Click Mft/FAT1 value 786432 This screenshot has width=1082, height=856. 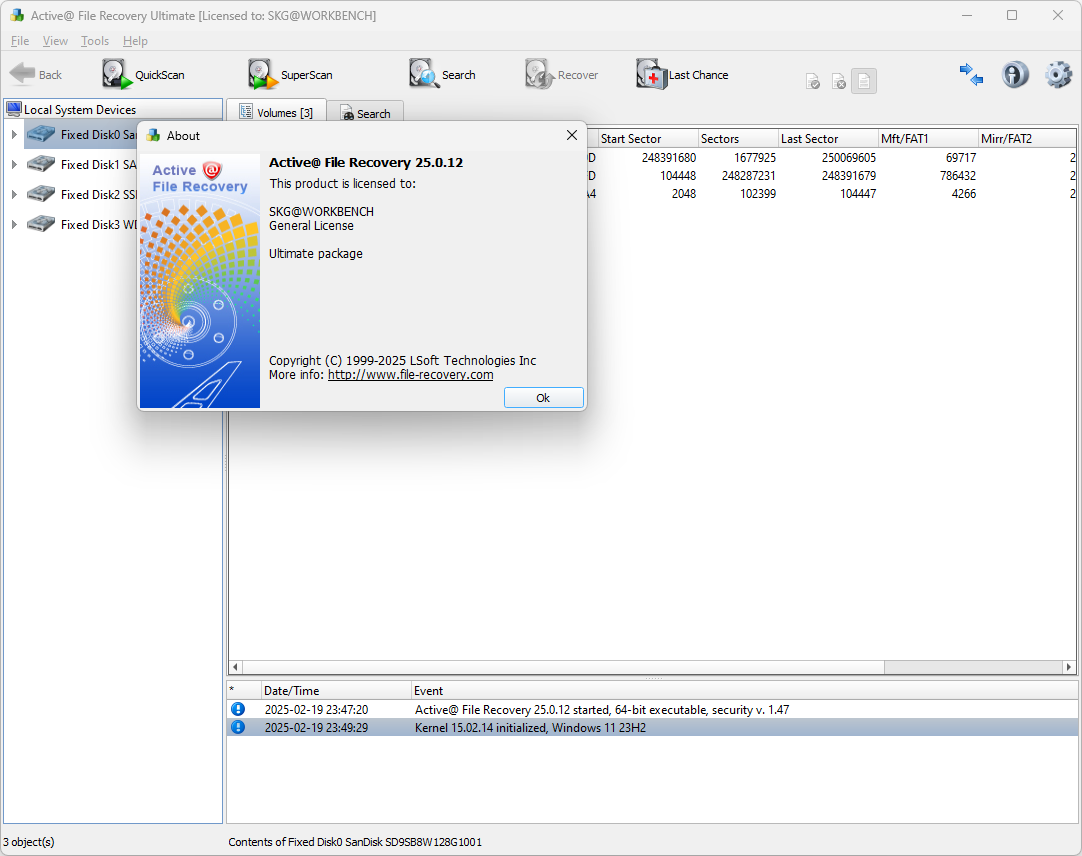click(958, 175)
